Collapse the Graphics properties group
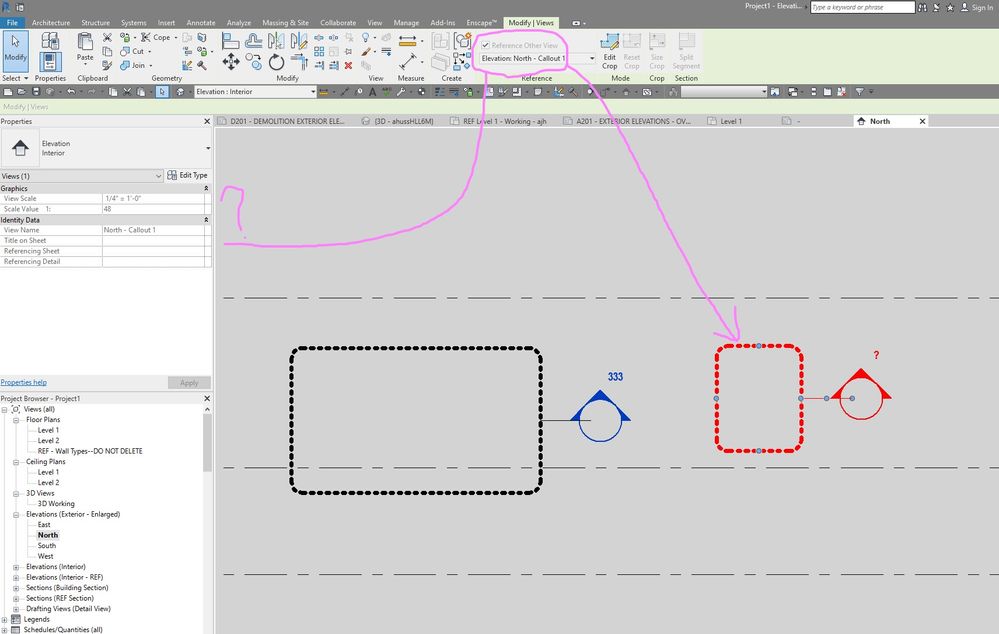The height and width of the screenshot is (634, 999). [x=206, y=189]
